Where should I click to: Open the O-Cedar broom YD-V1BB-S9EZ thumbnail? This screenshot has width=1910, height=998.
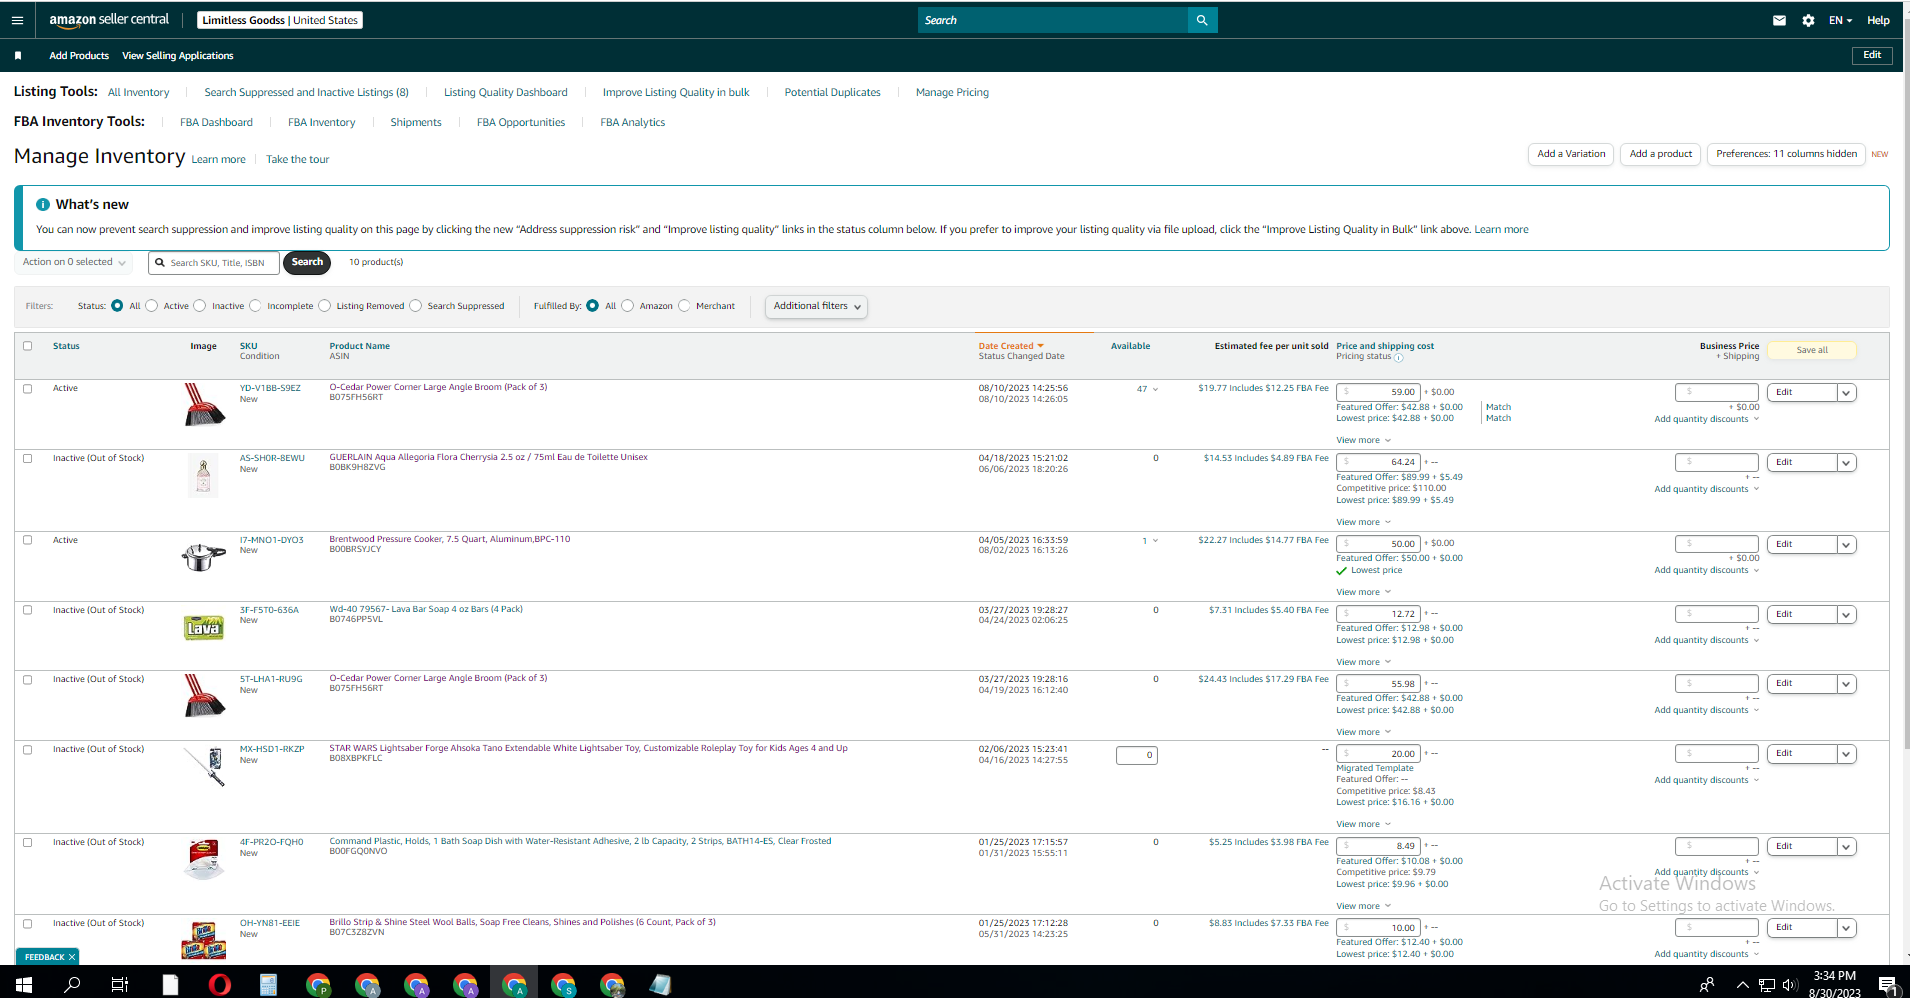[204, 405]
